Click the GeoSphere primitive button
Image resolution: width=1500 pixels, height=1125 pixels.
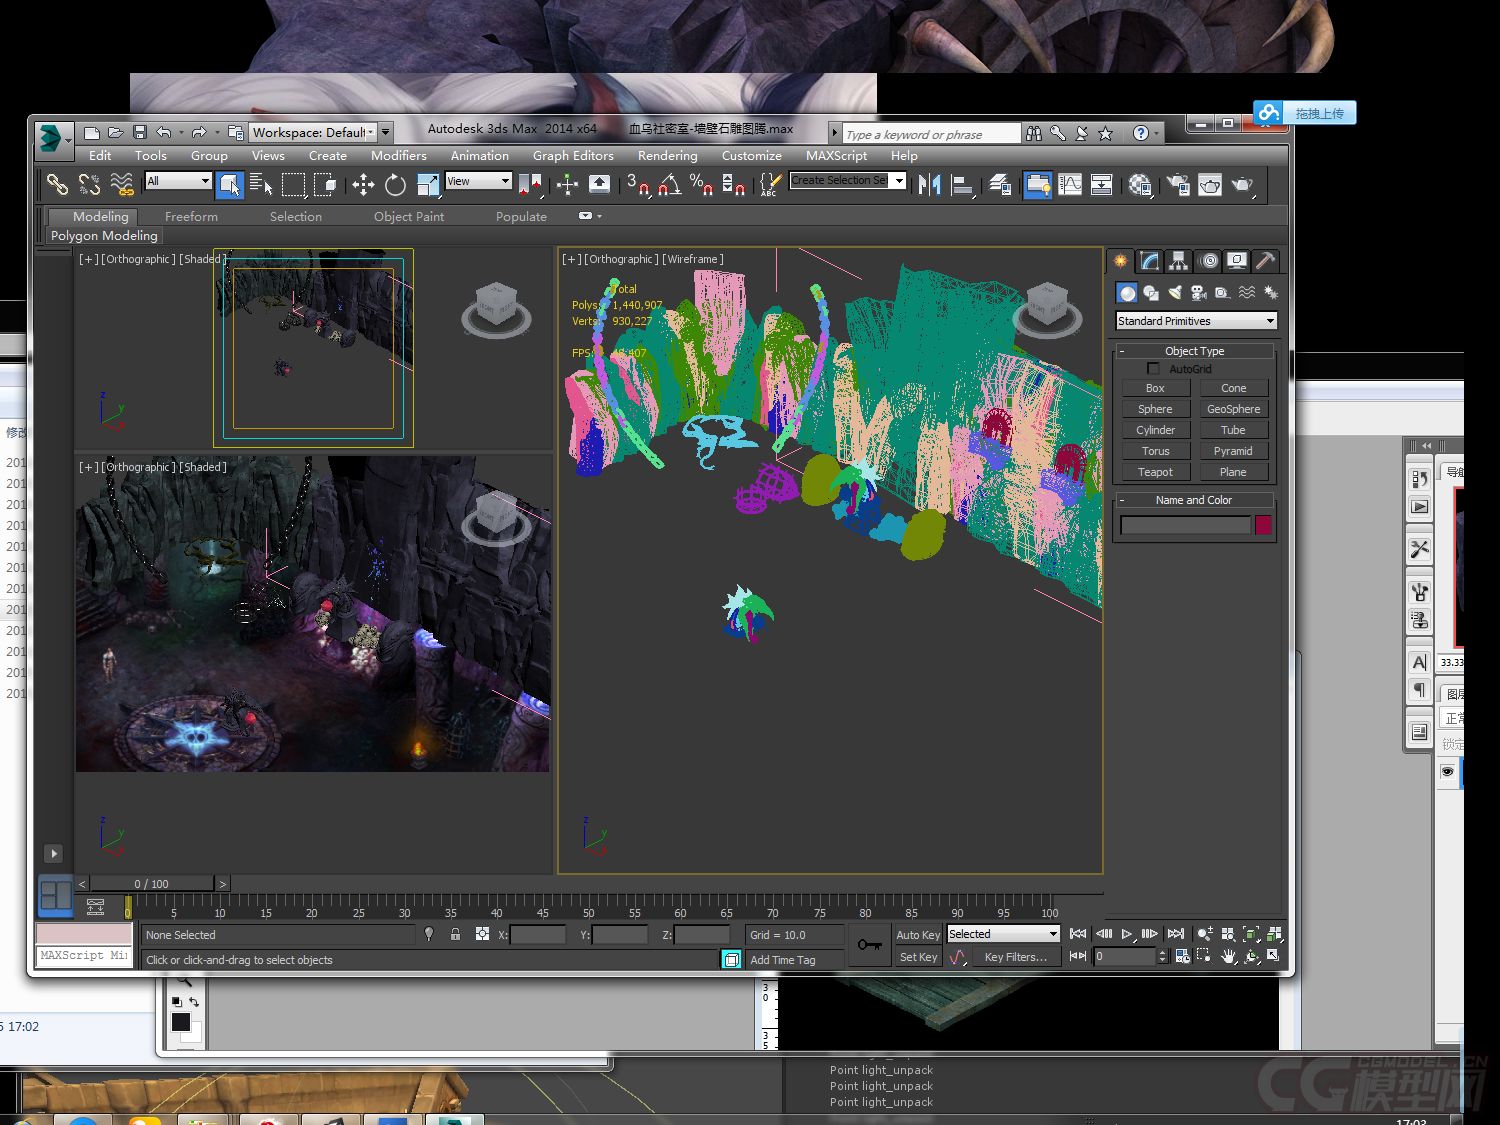(1233, 409)
